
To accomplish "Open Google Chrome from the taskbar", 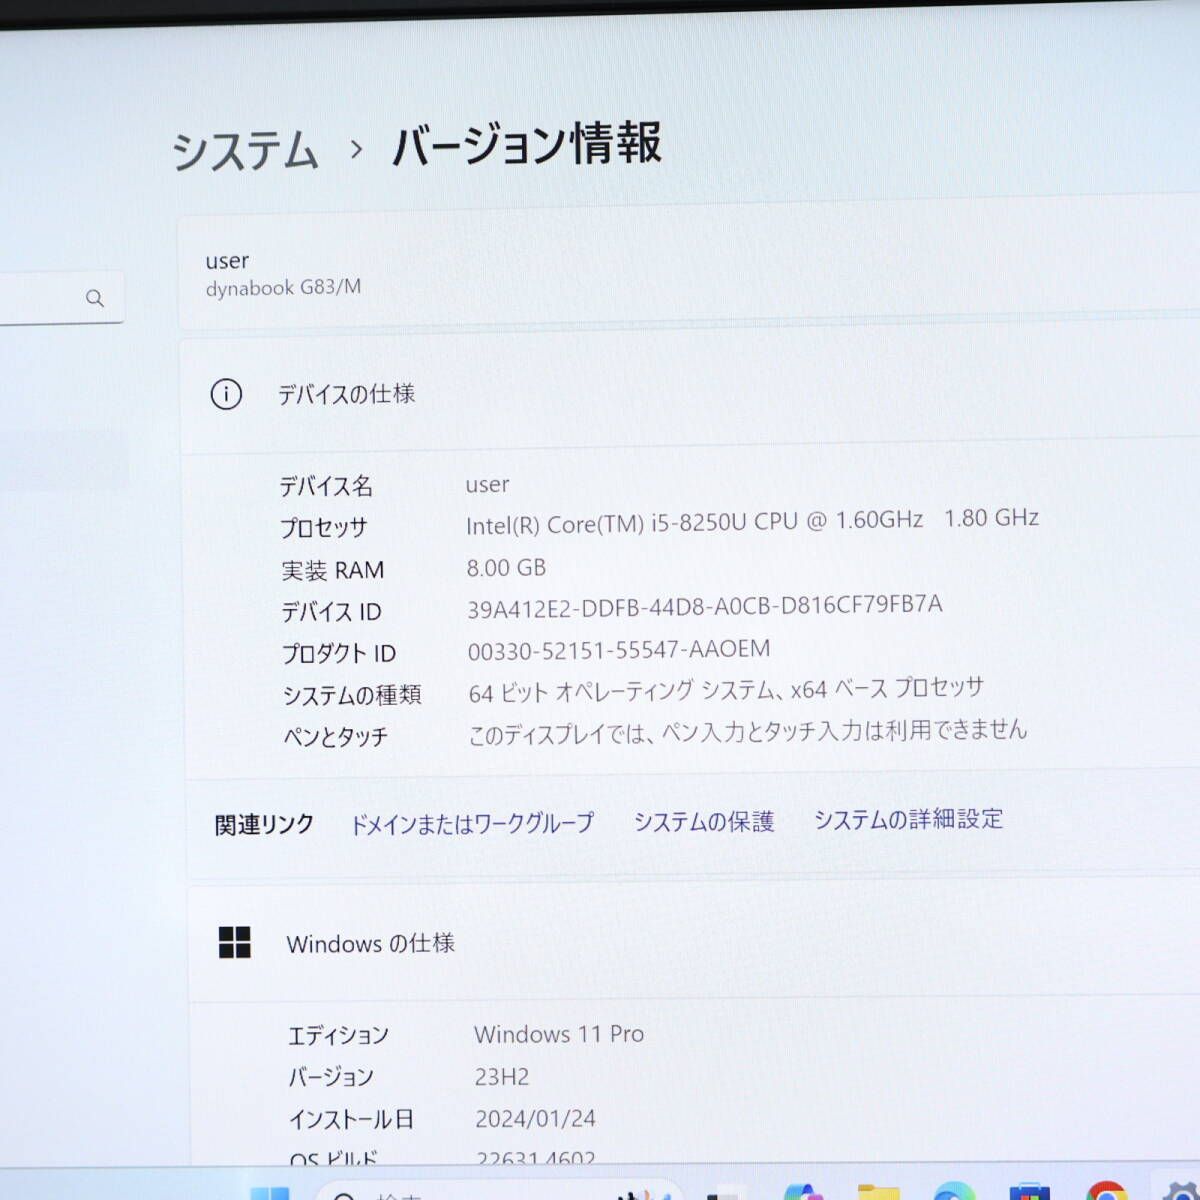I will 1106,1191.
